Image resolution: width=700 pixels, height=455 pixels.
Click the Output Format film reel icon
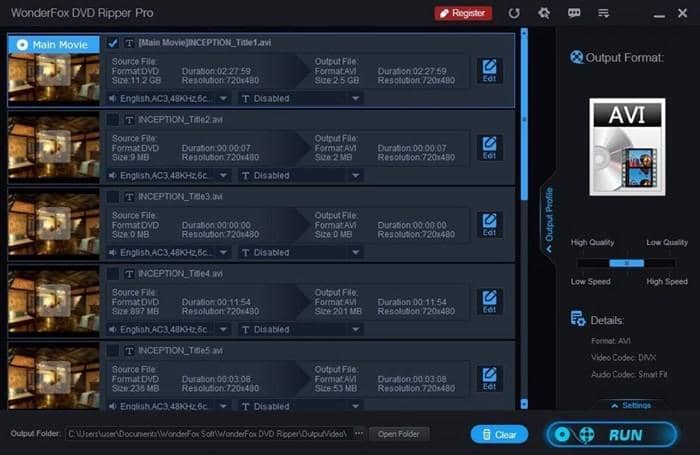click(x=576, y=57)
